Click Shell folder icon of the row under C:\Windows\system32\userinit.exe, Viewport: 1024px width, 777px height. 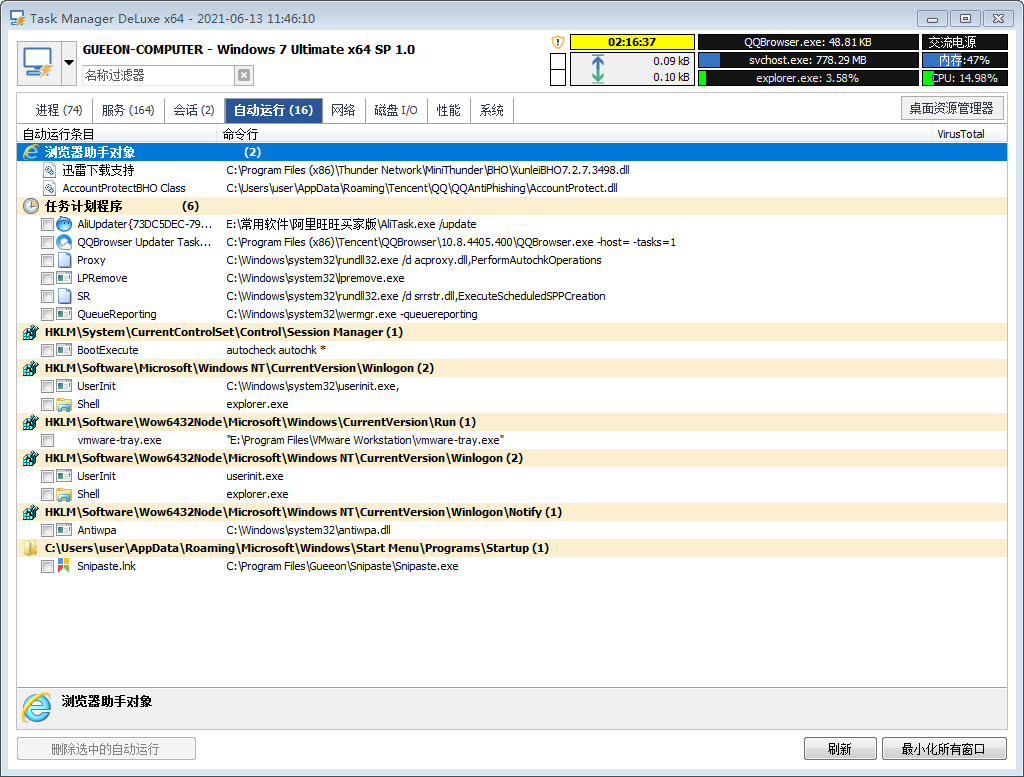coord(64,404)
